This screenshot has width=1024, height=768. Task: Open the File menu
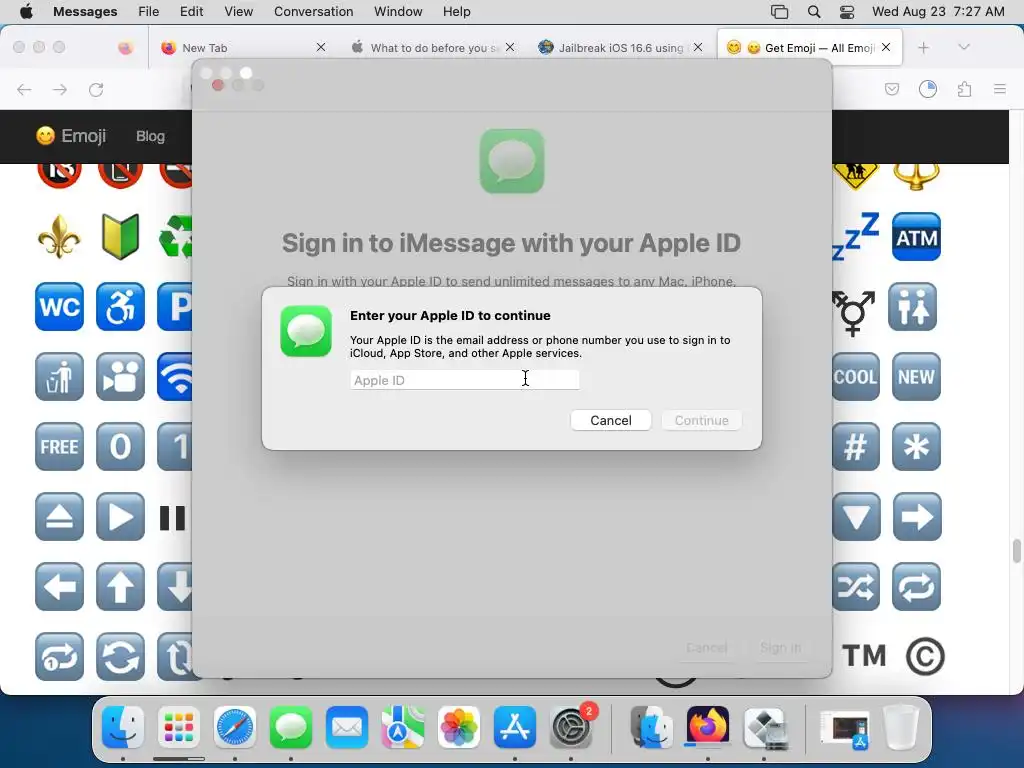pyautogui.click(x=148, y=12)
